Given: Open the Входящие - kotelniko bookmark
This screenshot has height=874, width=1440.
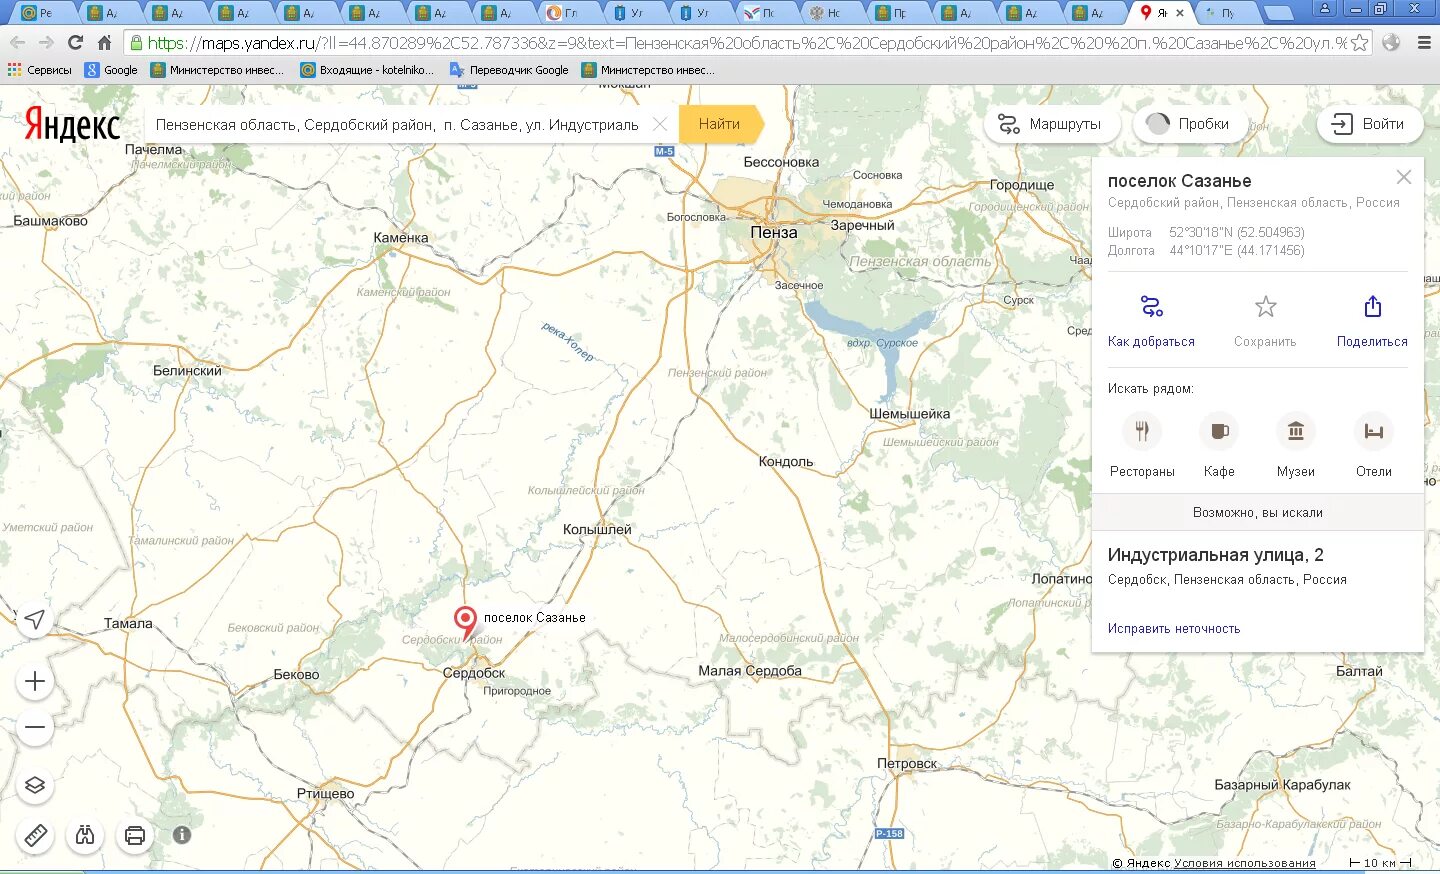Looking at the screenshot, I should point(368,70).
